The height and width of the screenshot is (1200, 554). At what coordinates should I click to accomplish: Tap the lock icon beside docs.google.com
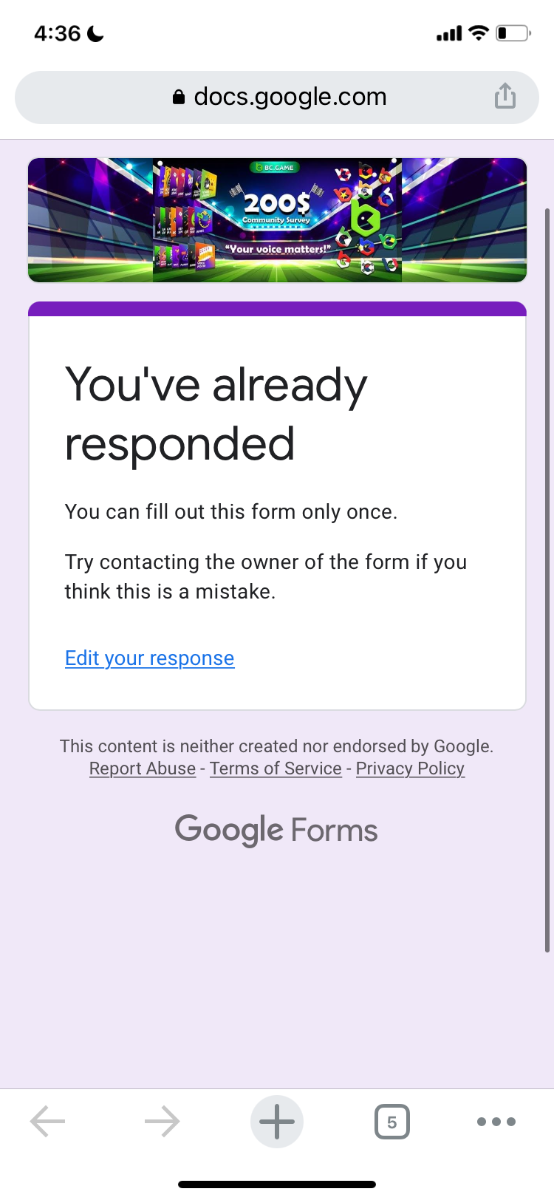[x=179, y=97]
